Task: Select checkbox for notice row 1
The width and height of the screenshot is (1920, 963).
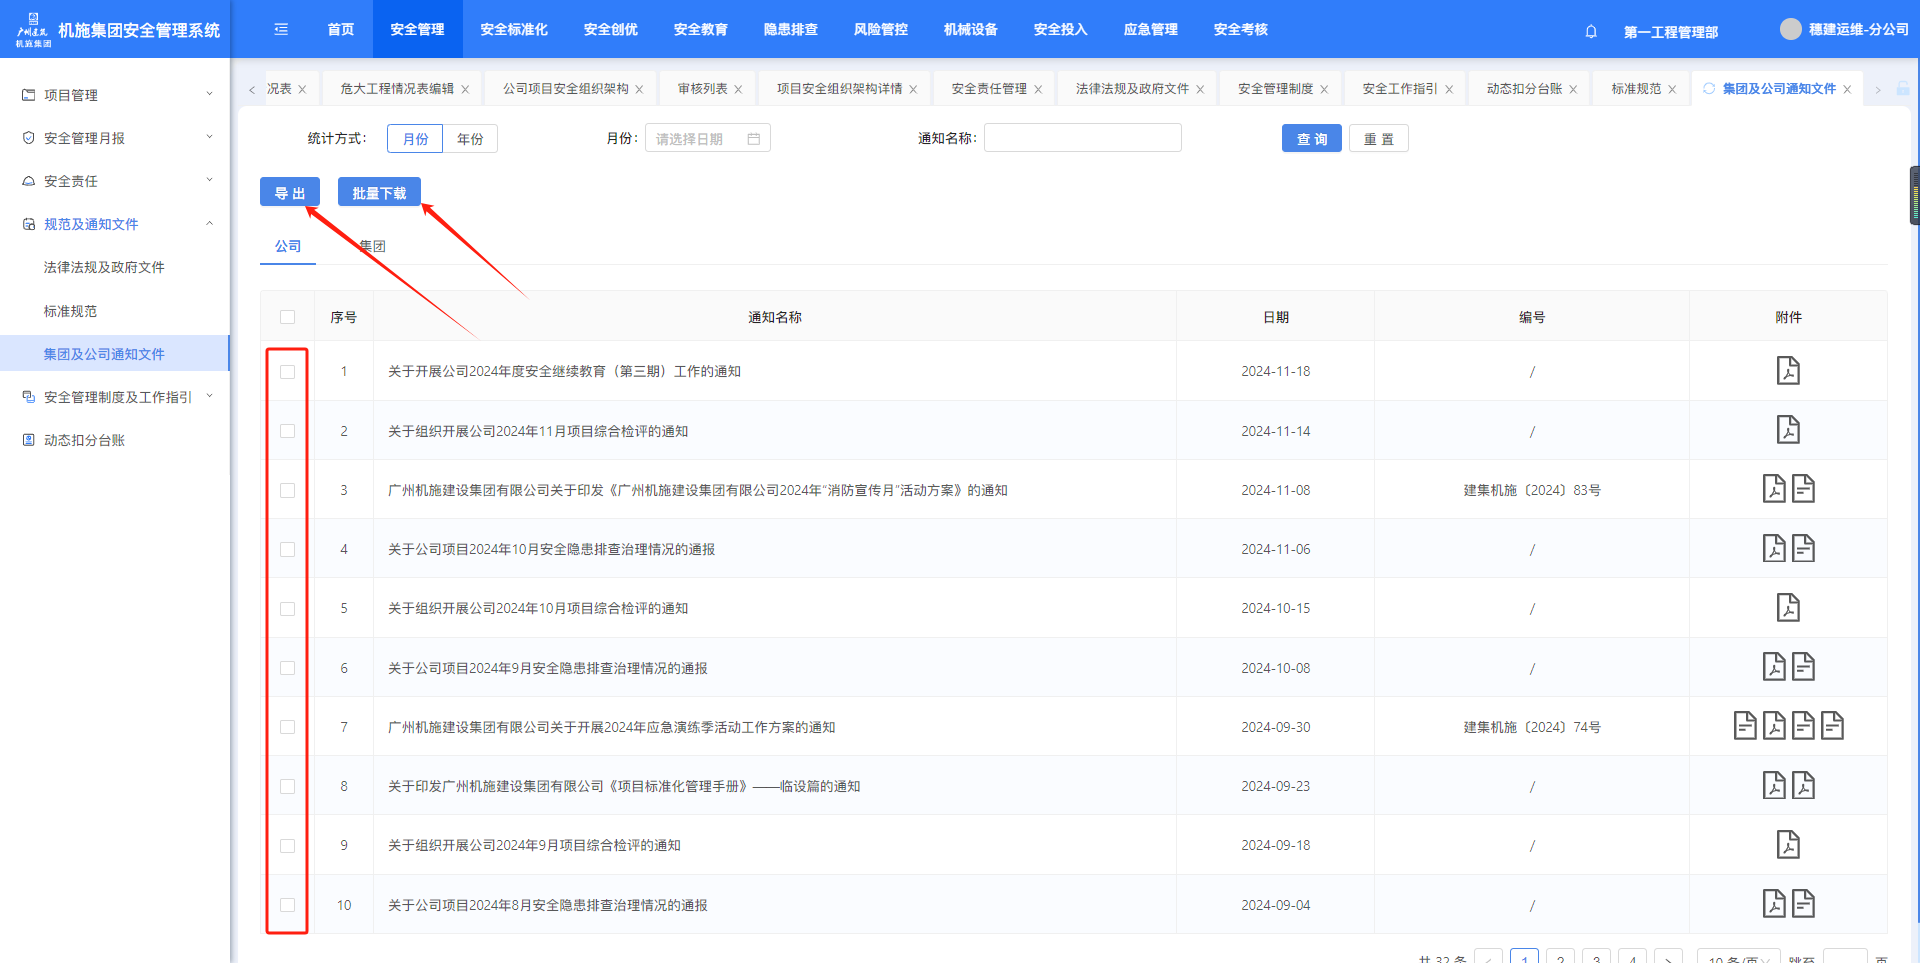Action: coord(288,372)
